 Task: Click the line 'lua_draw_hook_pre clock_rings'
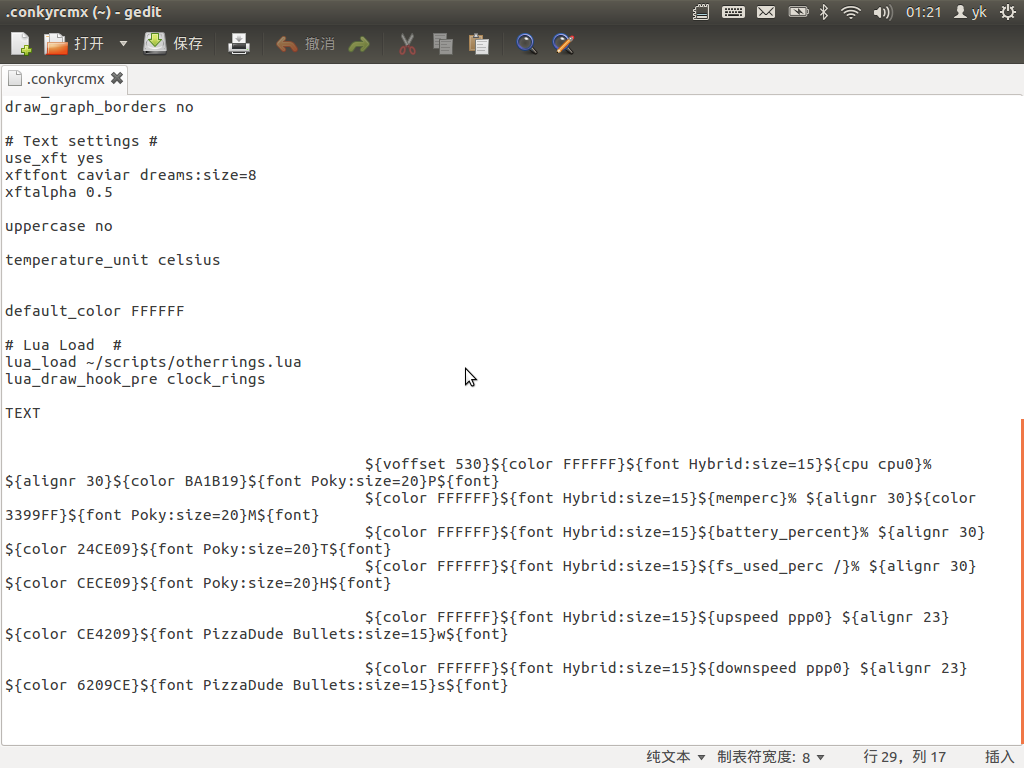tap(135, 379)
